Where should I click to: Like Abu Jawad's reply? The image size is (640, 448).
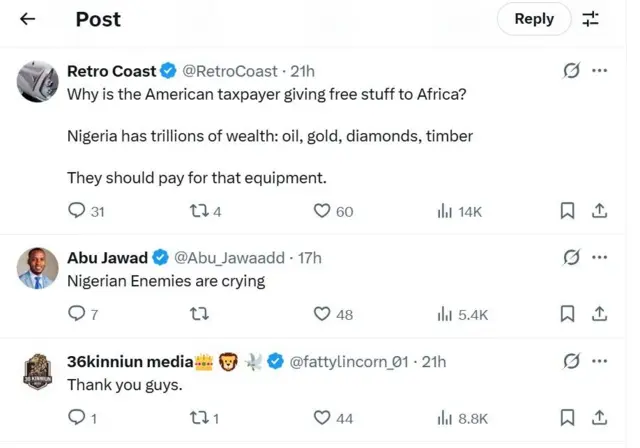(x=322, y=314)
